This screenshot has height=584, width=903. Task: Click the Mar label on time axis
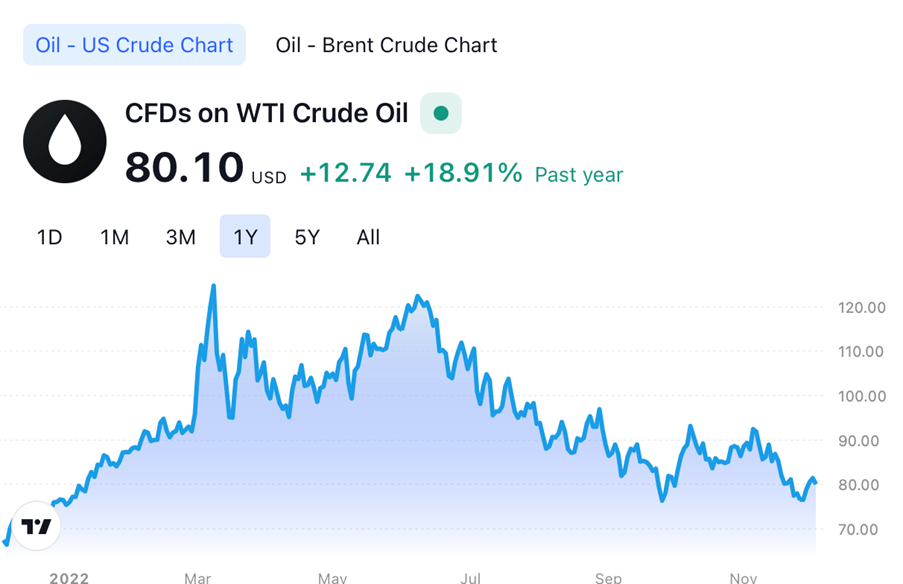point(198,577)
